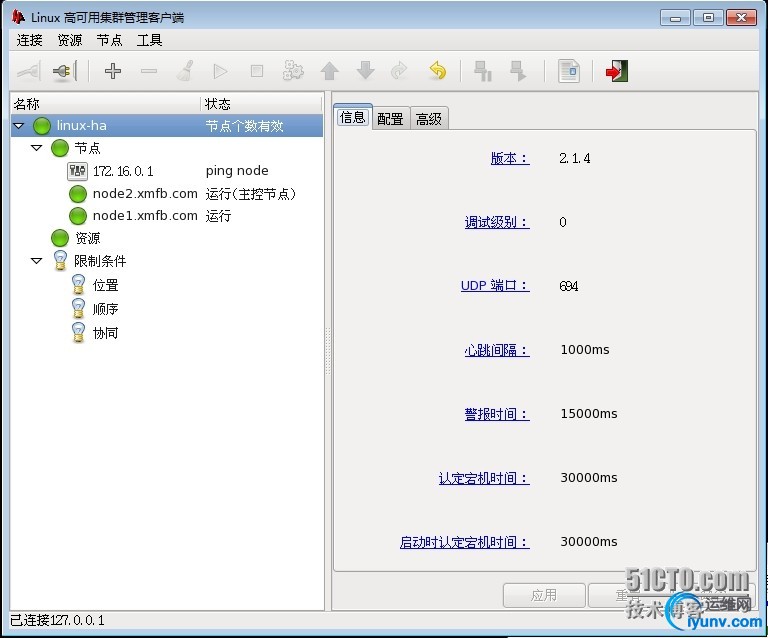
Task: Open the 工具 menu
Action: (149, 40)
